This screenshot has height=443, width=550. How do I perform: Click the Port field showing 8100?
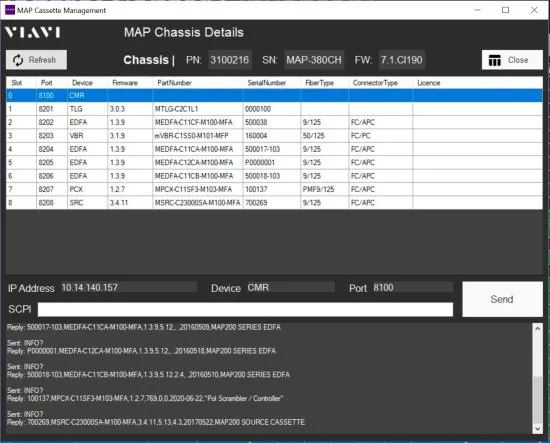pos(412,288)
